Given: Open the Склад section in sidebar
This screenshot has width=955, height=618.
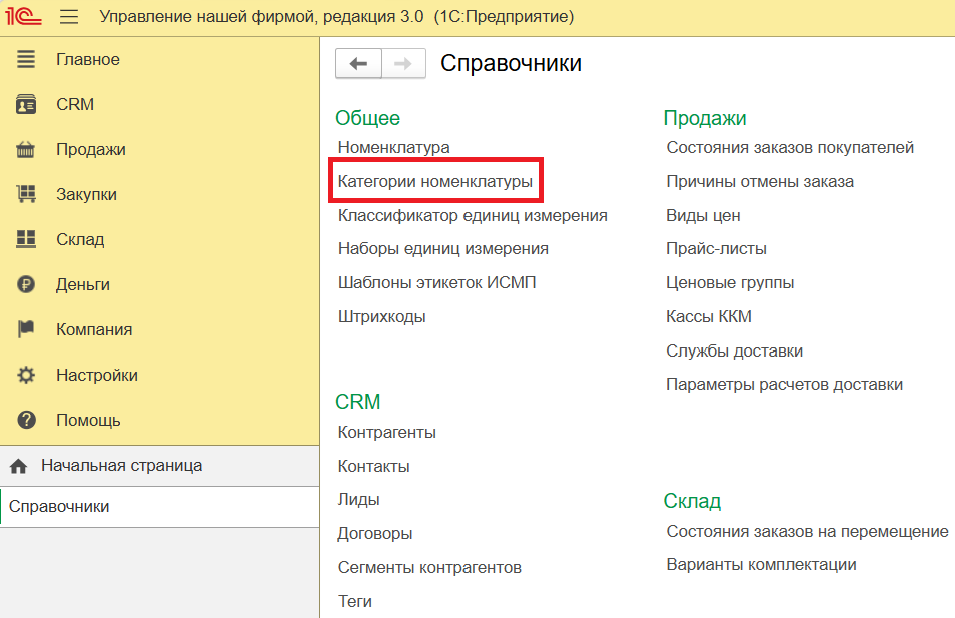Looking at the screenshot, I should point(80,239).
